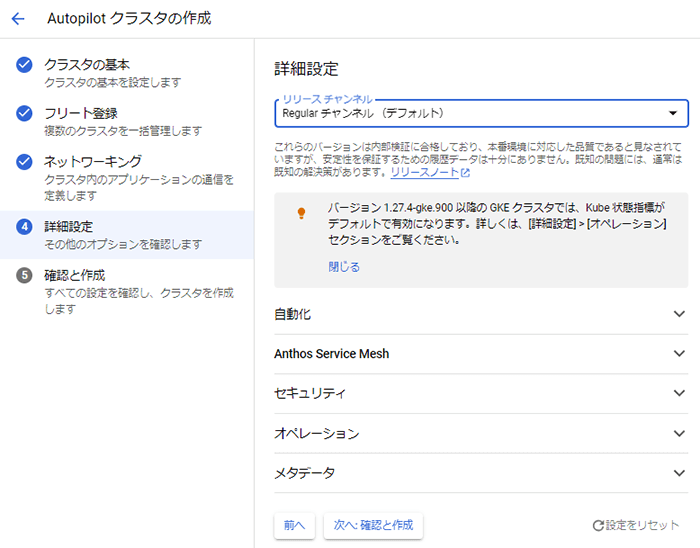Click the 次へ: 確認と作成 button
The width and height of the screenshot is (700, 548).
point(373,525)
